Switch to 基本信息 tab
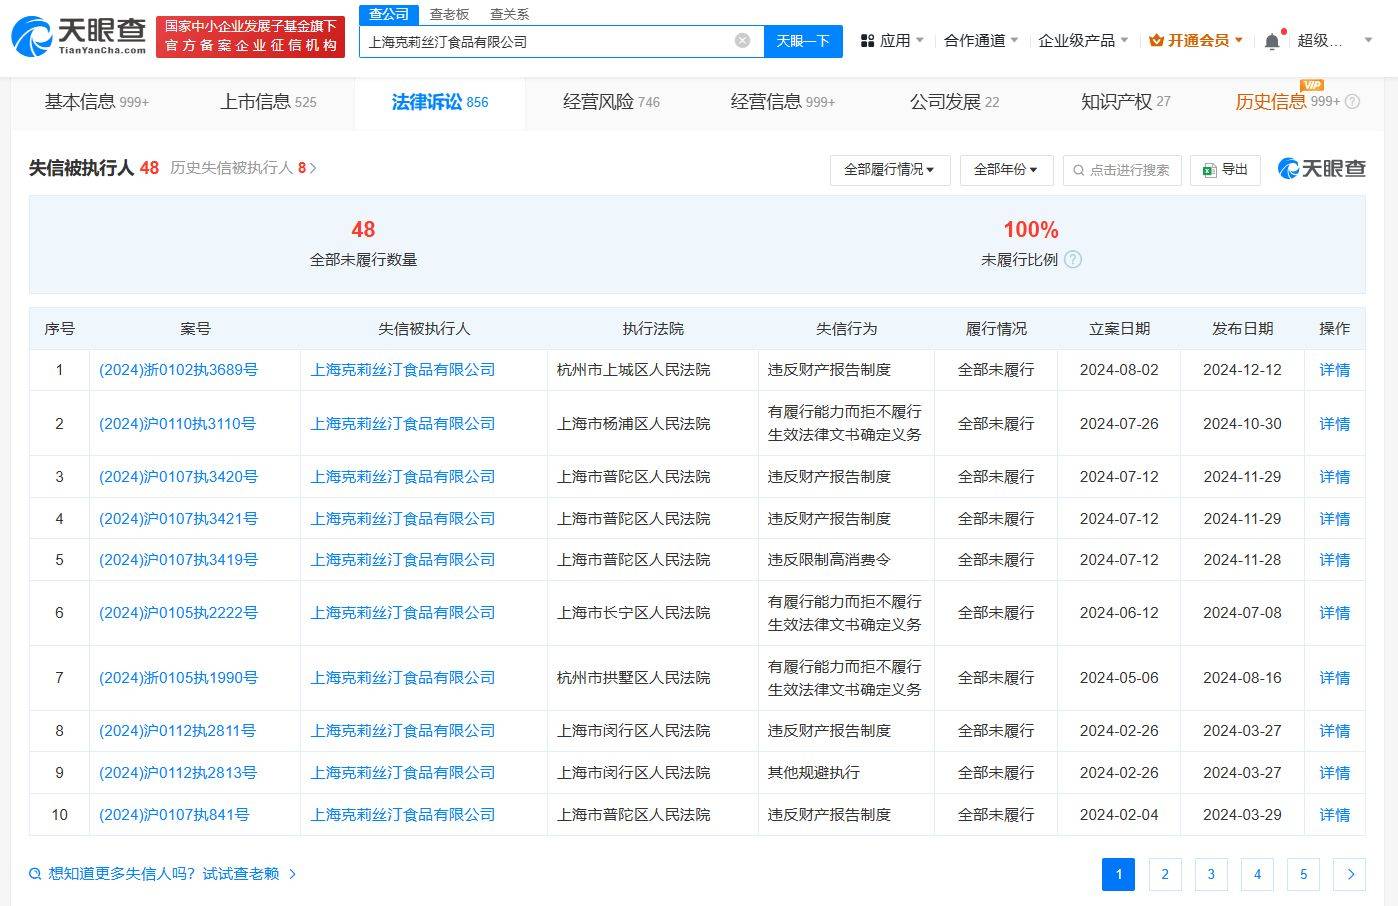This screenshot has height=906, width=1398. [x=97, y=102]
